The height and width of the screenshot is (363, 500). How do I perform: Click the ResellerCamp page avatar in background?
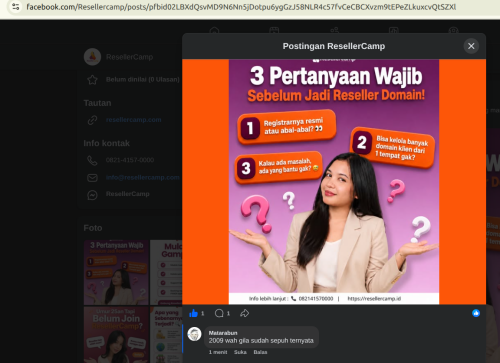point(92,57)
